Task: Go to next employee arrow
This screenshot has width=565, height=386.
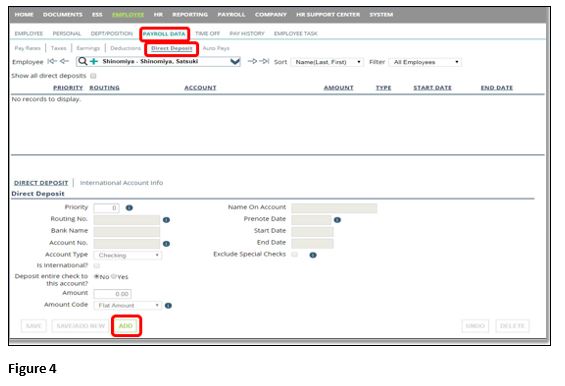Action: tap(252, 61)
